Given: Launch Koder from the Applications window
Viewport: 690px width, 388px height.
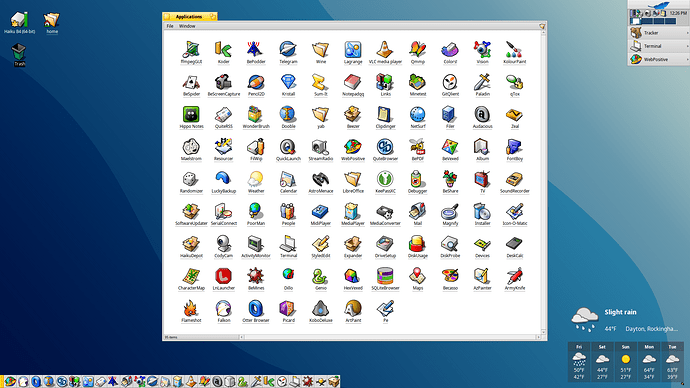Looking at the screenshot, I should click(x=224, y=49).
